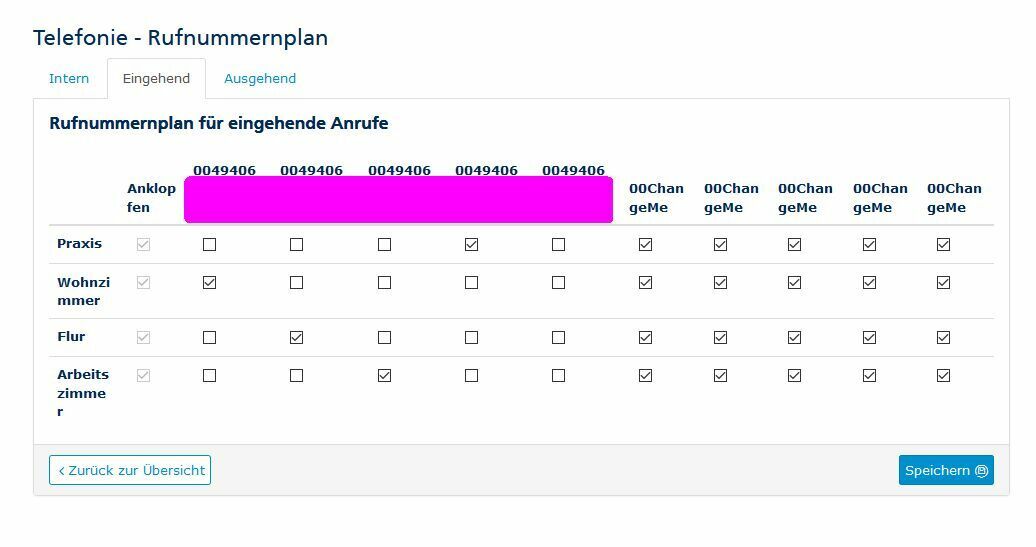This screenshot has width=1036, height=547.
Task: Toggle Arbeitszimmer Anklopfen checkbox
Action: (143, 375)
